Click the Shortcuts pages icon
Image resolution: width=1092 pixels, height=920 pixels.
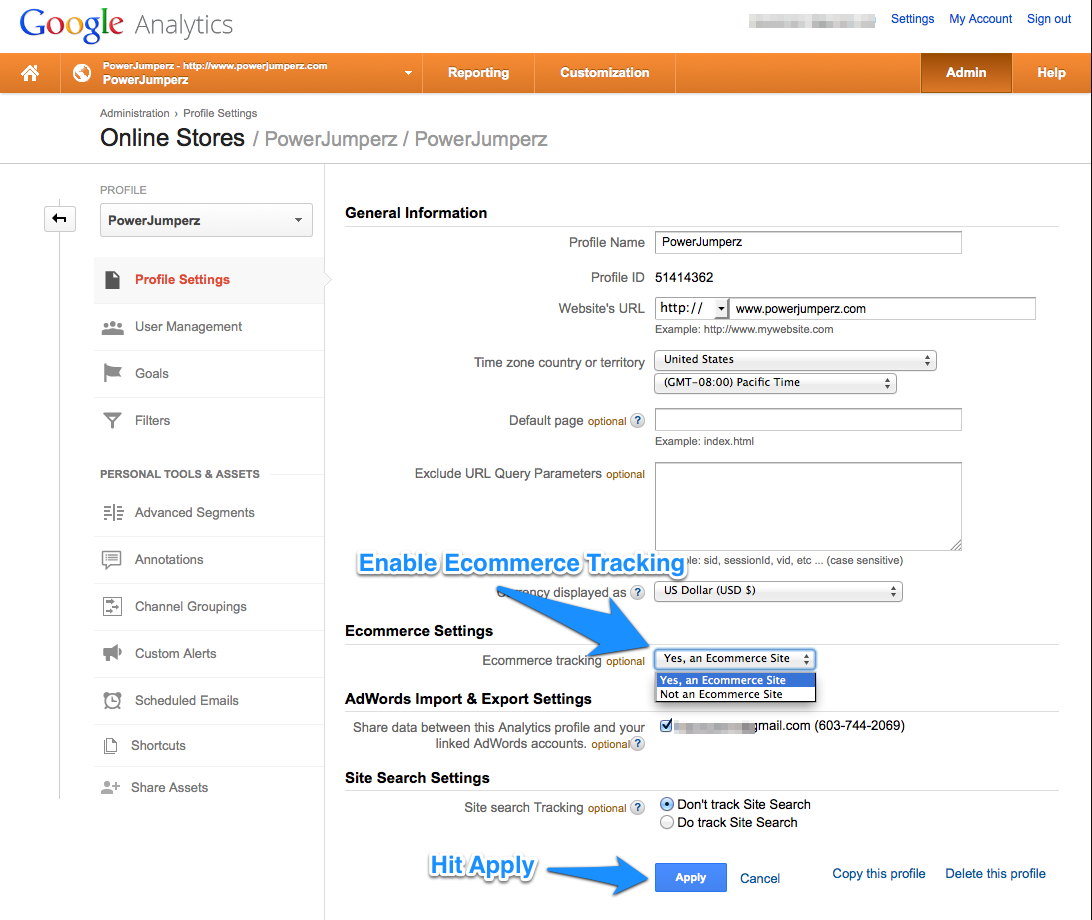pyautogui.click(x=111, y=746)
